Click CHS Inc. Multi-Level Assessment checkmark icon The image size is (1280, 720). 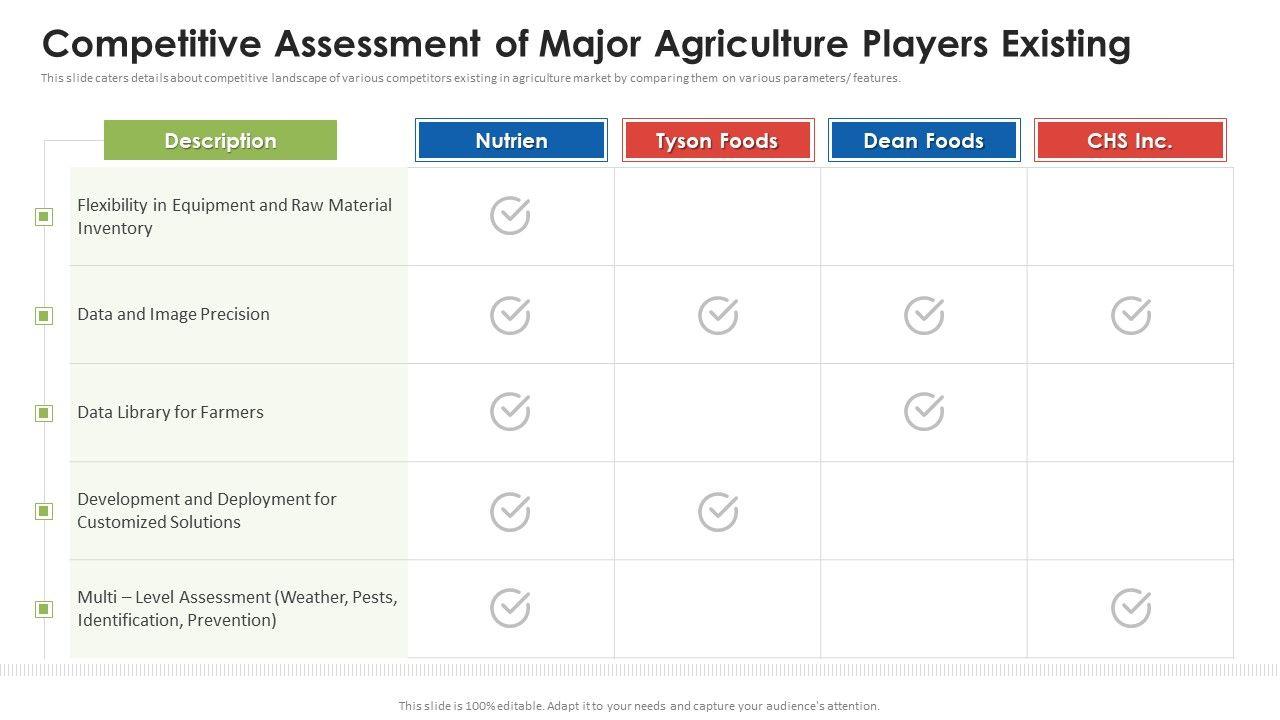pyautogui.click(x=1131, y=608)
